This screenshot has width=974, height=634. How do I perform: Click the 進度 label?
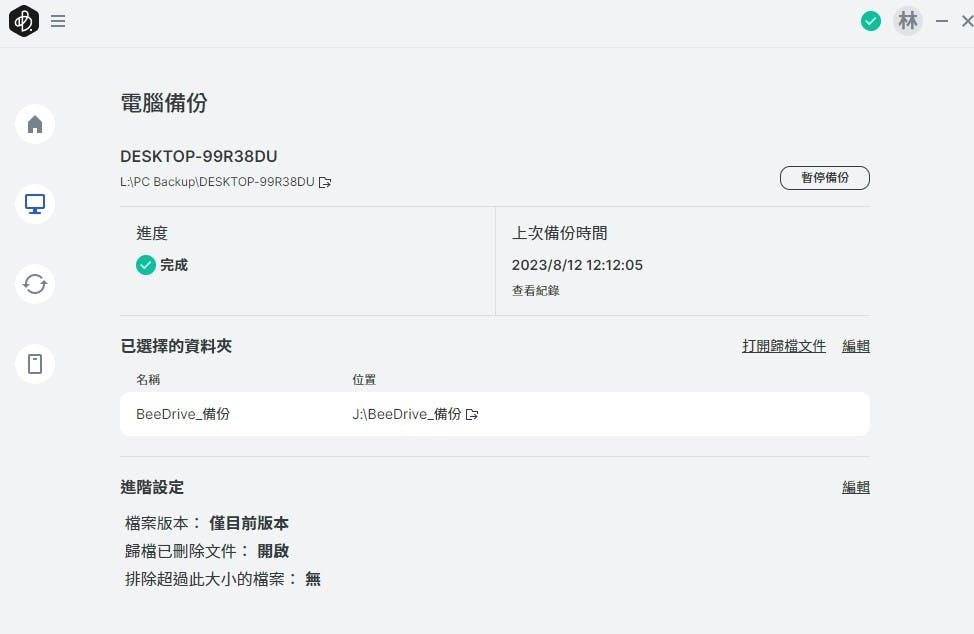pyautogui.click(x=152, y=233)
